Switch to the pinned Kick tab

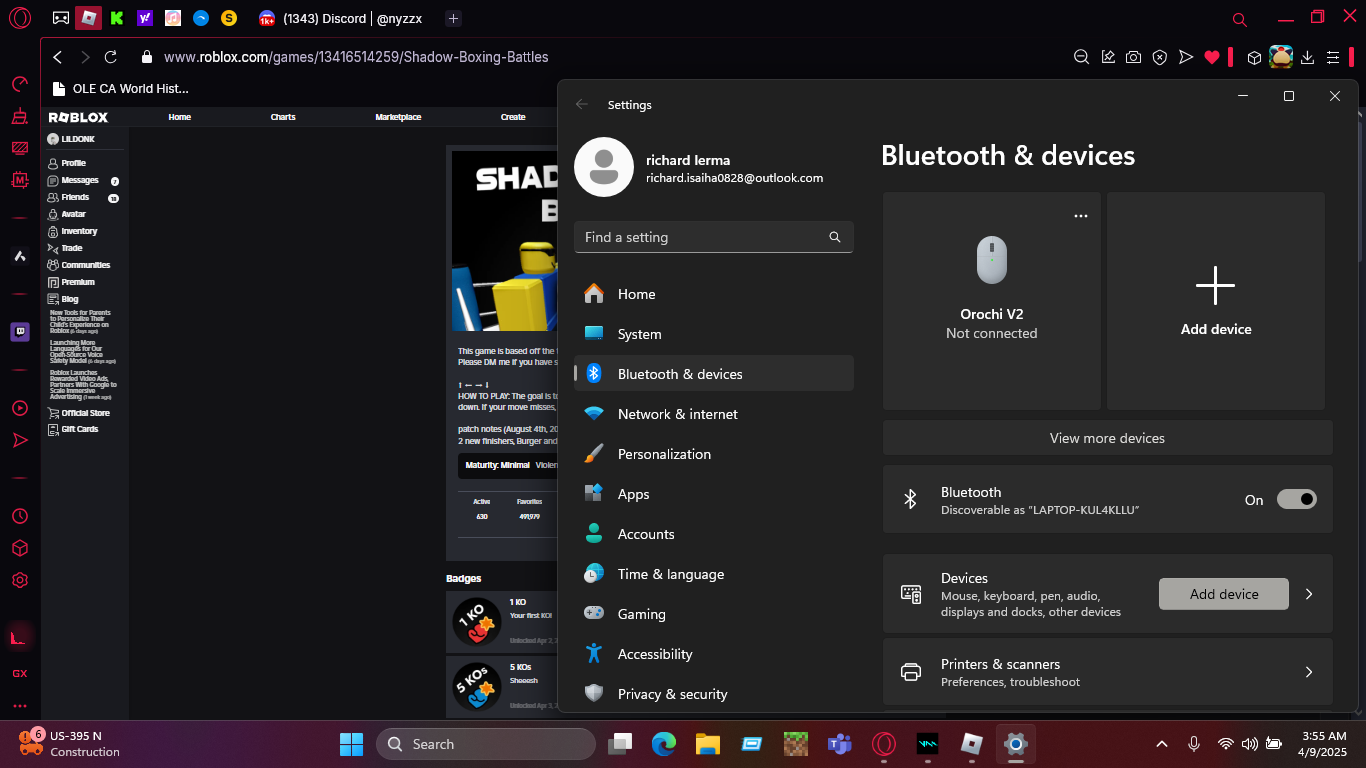click(117, 18)
